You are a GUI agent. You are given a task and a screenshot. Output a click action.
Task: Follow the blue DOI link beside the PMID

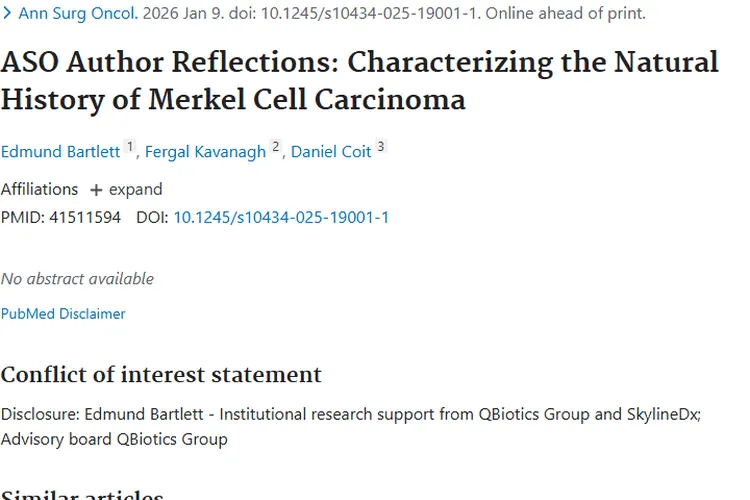point(281,217)
